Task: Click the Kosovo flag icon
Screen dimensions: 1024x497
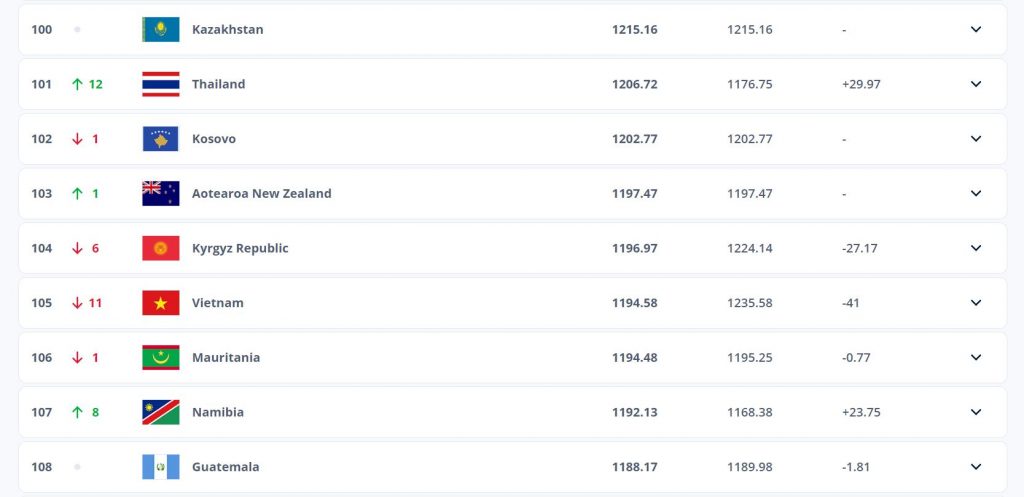Action: coord(161,139)
